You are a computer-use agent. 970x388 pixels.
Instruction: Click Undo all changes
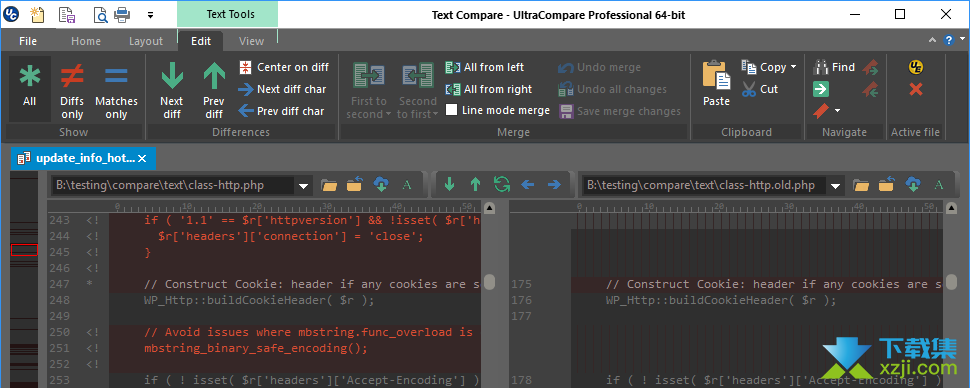(x=612, y=90)
